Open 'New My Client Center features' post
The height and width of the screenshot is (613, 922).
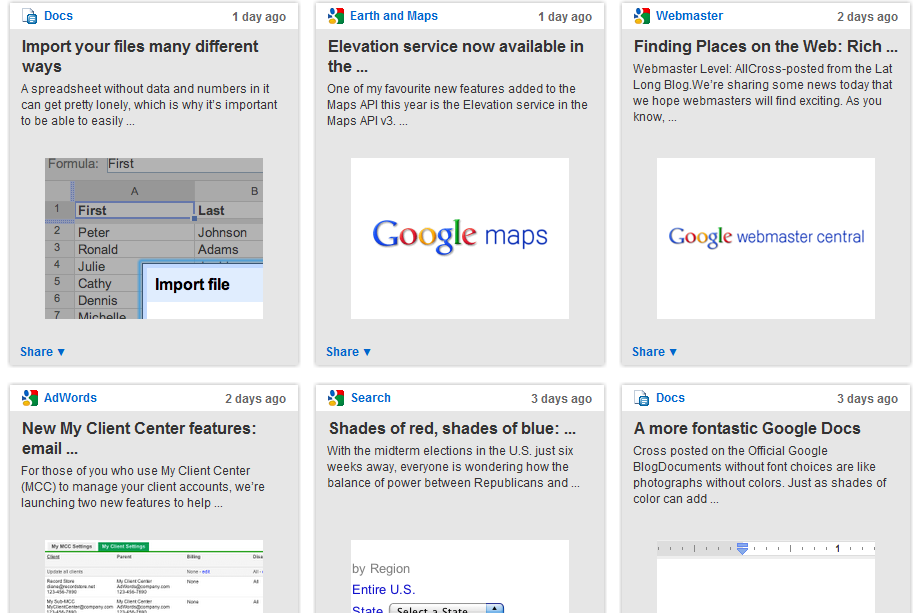(x=139, y=438)
